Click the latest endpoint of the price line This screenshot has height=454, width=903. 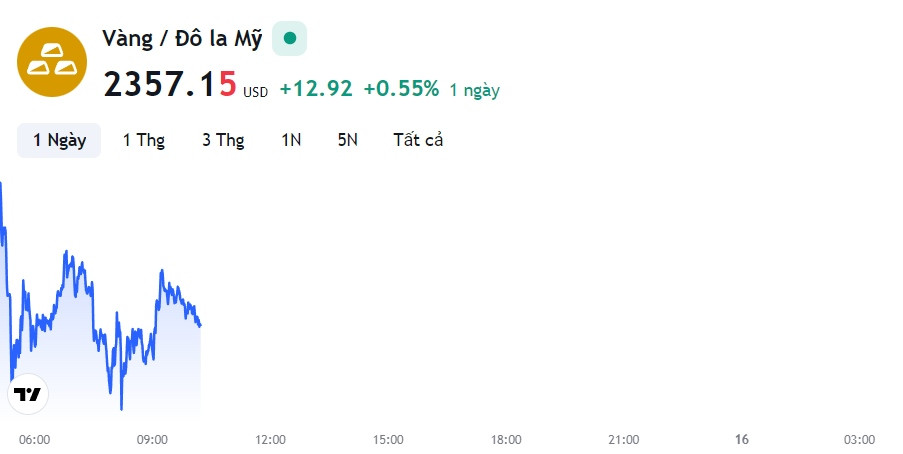coord(200,326)
